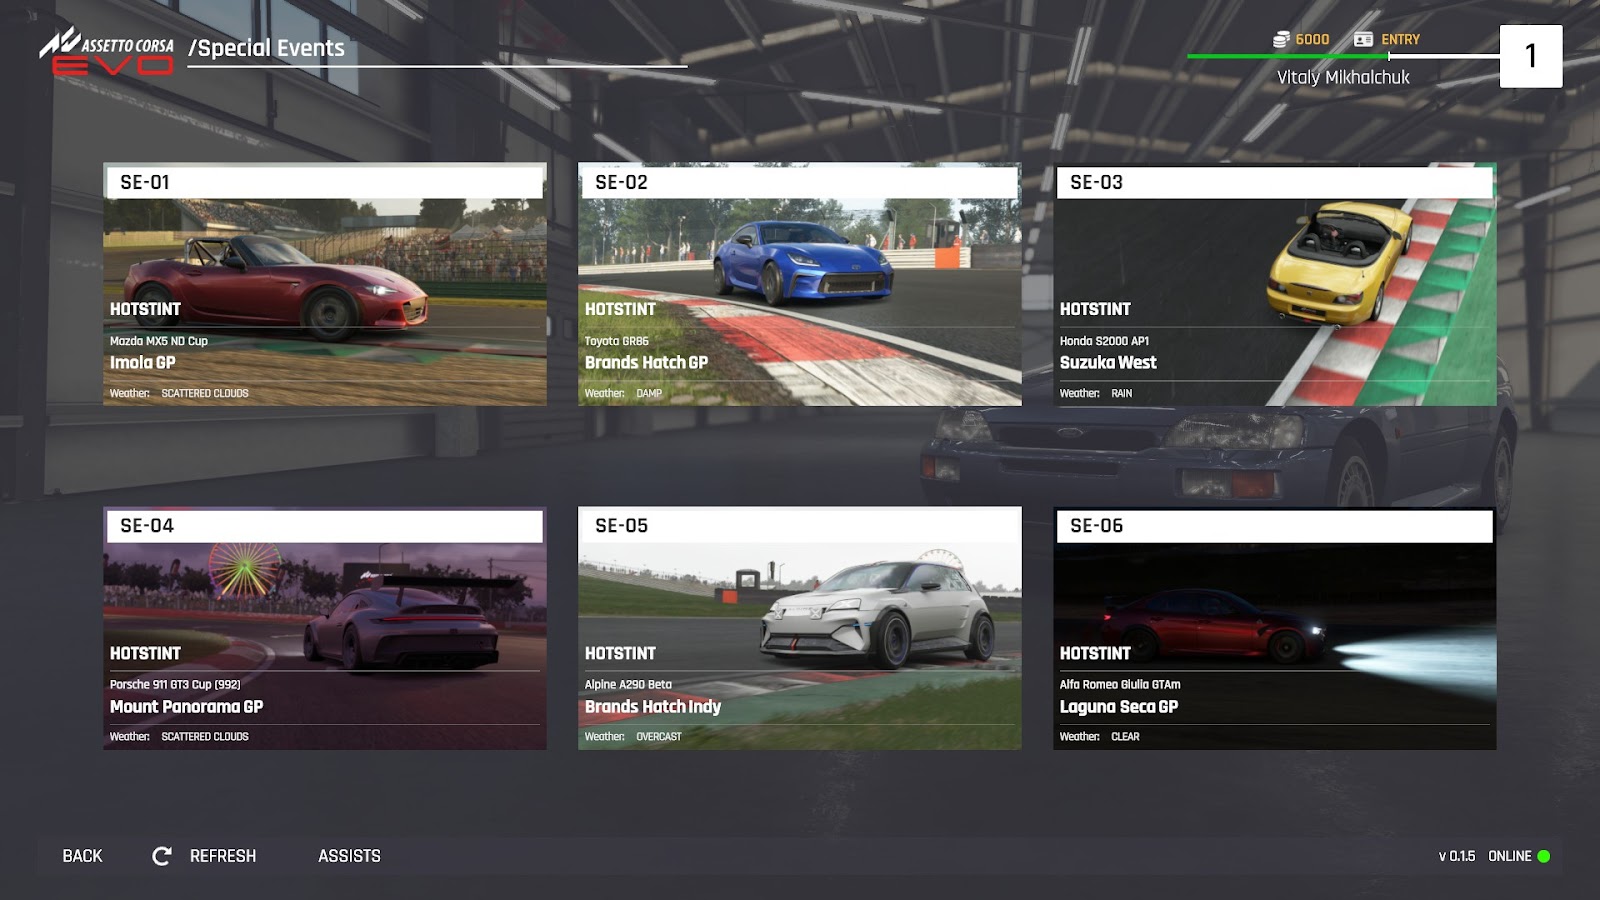Screen dimensions: 1600x900
Task: Click the HOTSTINT label on SE-03
Action: pyautogui.click(x=1095, y=310)
